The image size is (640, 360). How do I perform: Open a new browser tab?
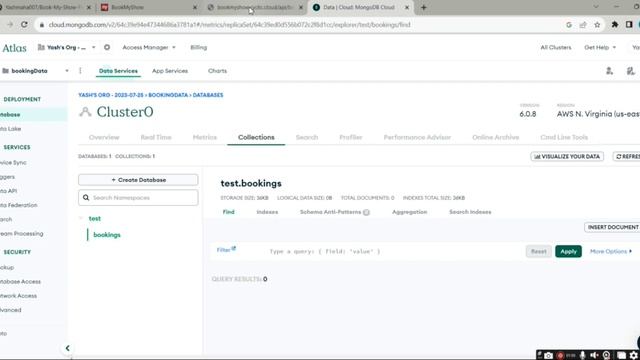tap(423, 7)
